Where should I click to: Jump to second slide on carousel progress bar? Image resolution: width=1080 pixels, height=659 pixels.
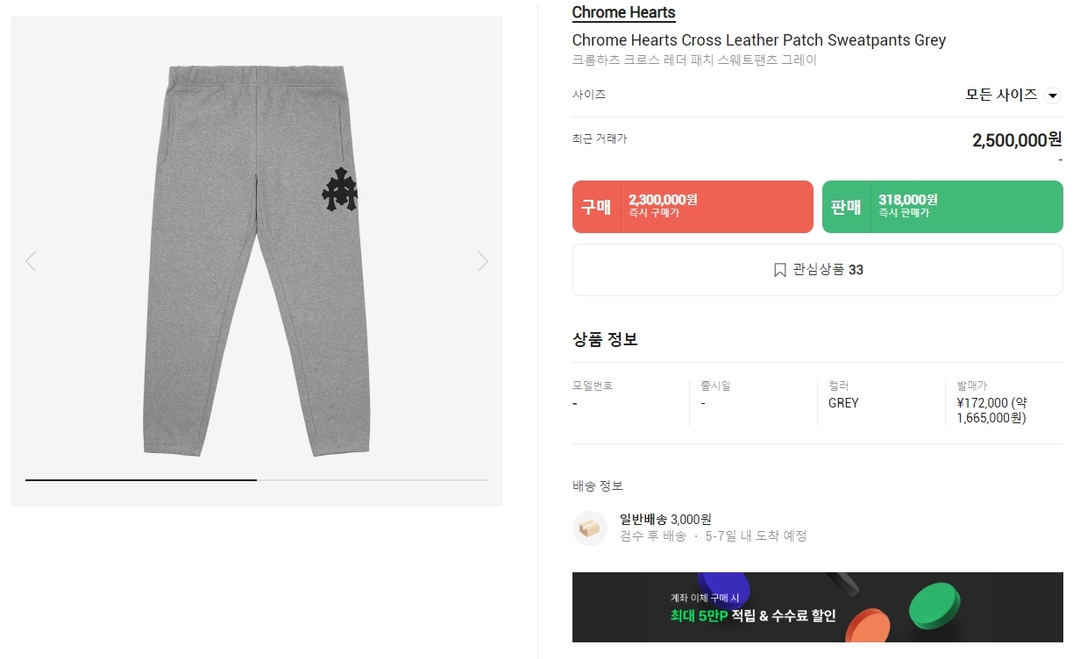pyautogui.click(x=372, y=481)
